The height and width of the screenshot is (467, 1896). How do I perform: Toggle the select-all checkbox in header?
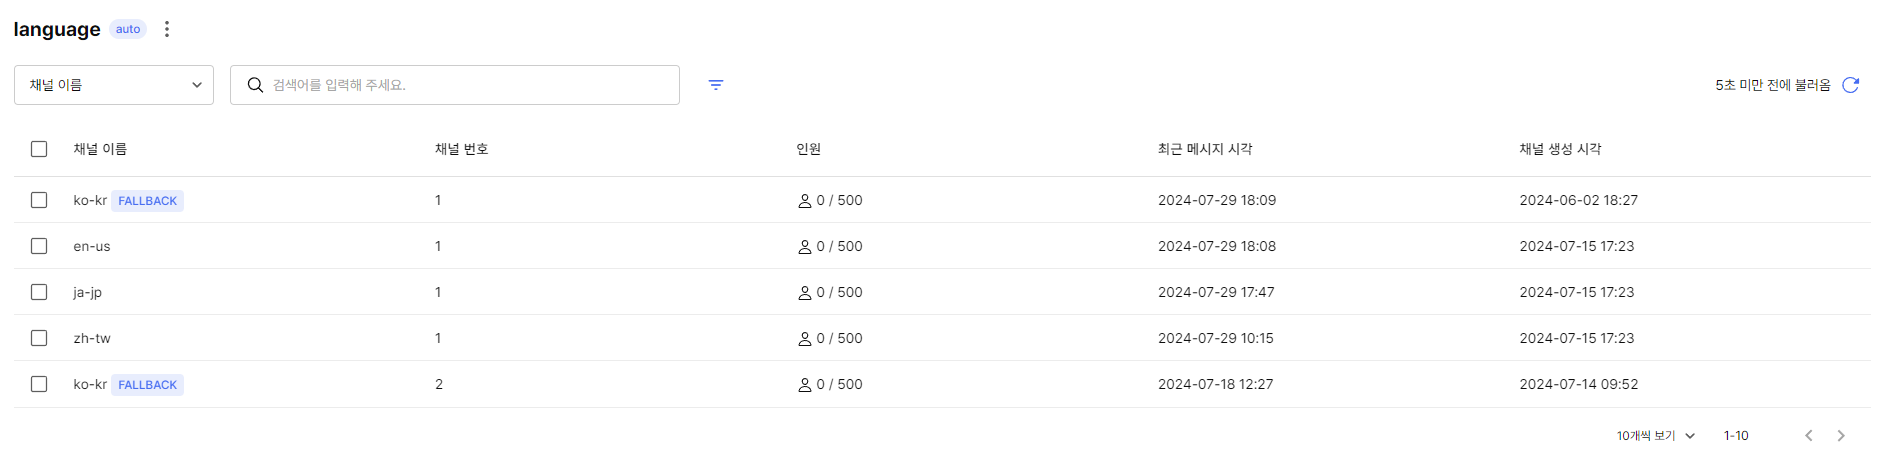[39, 149]
